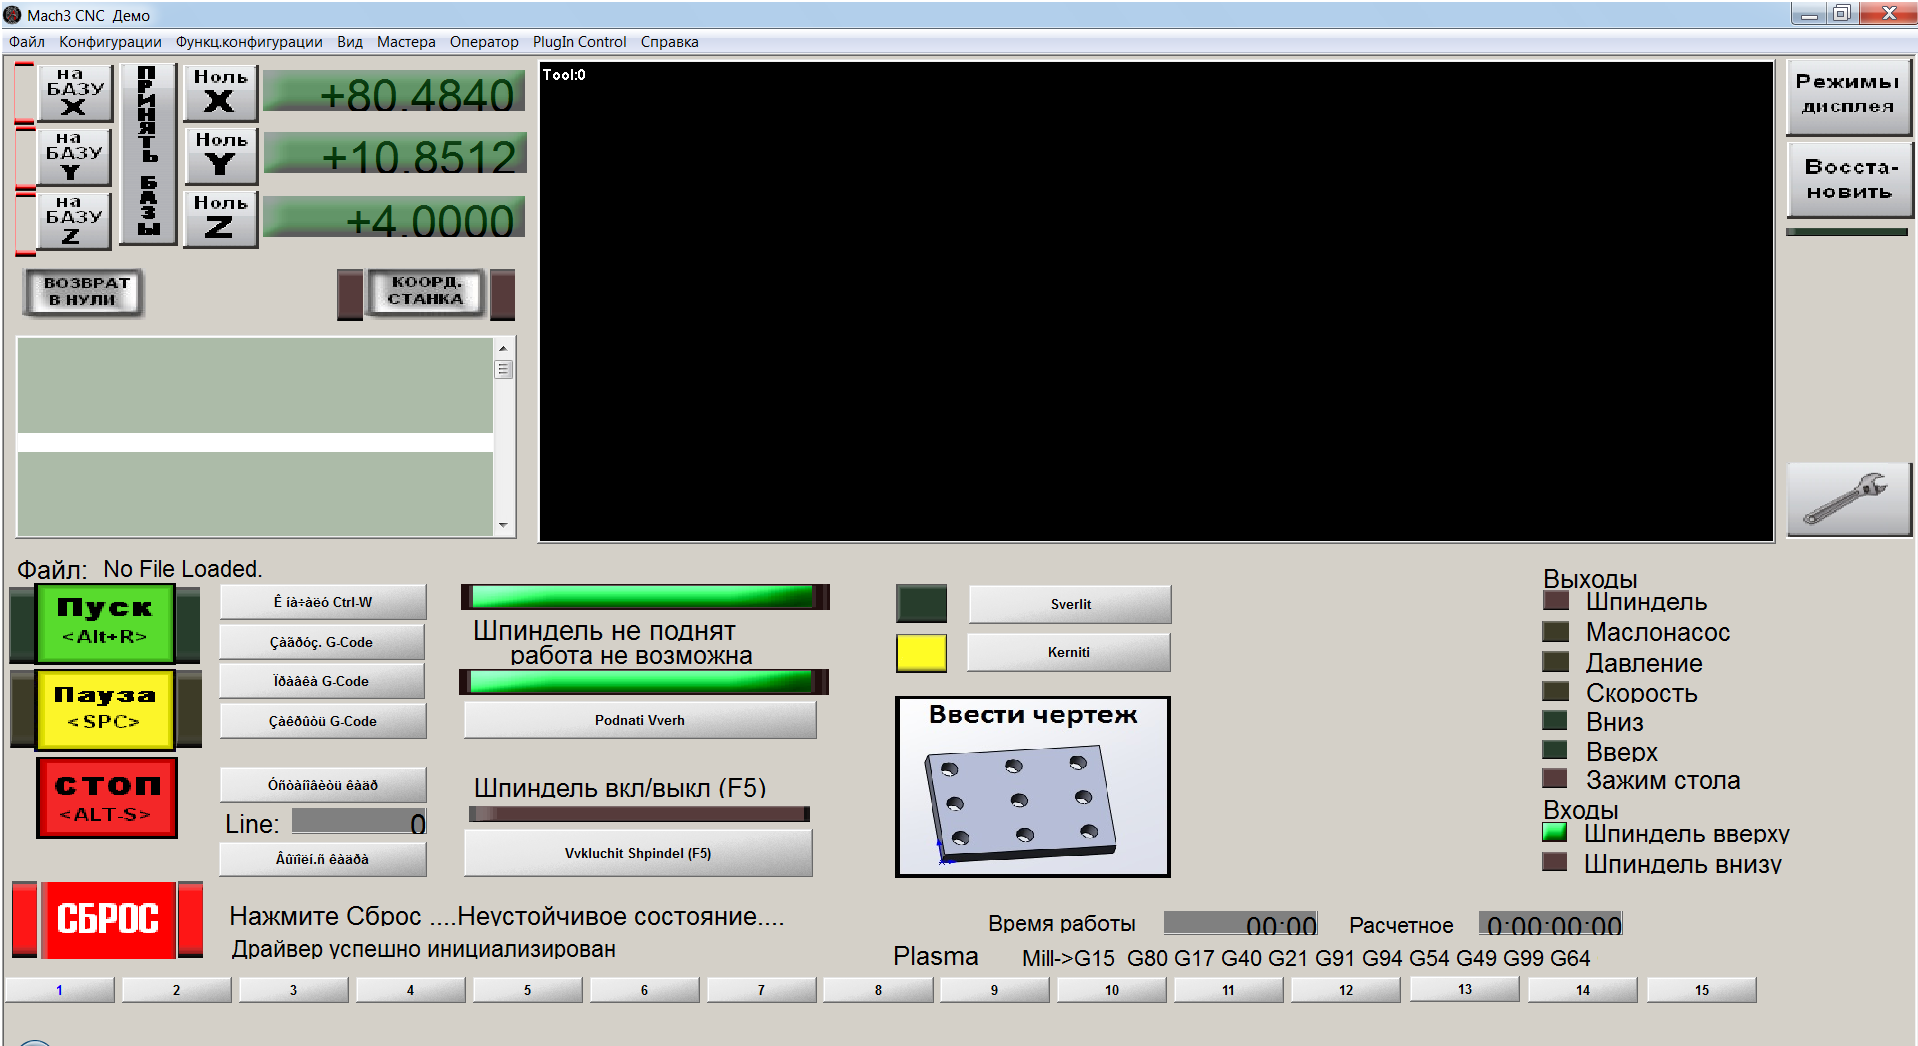
Task: Click the Sverlit button
Action: tap(1070, 604)
